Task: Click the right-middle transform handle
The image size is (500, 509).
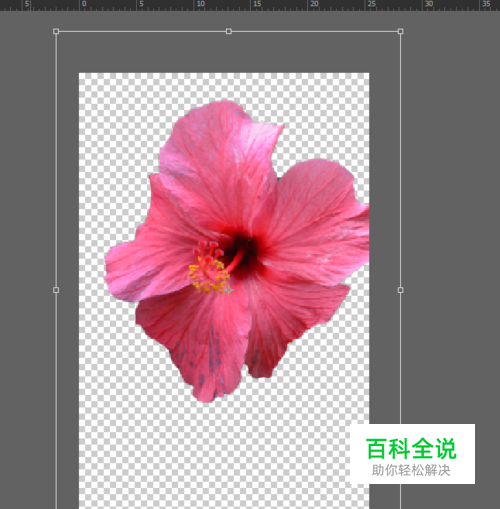Action: click(x=400, y=290)
